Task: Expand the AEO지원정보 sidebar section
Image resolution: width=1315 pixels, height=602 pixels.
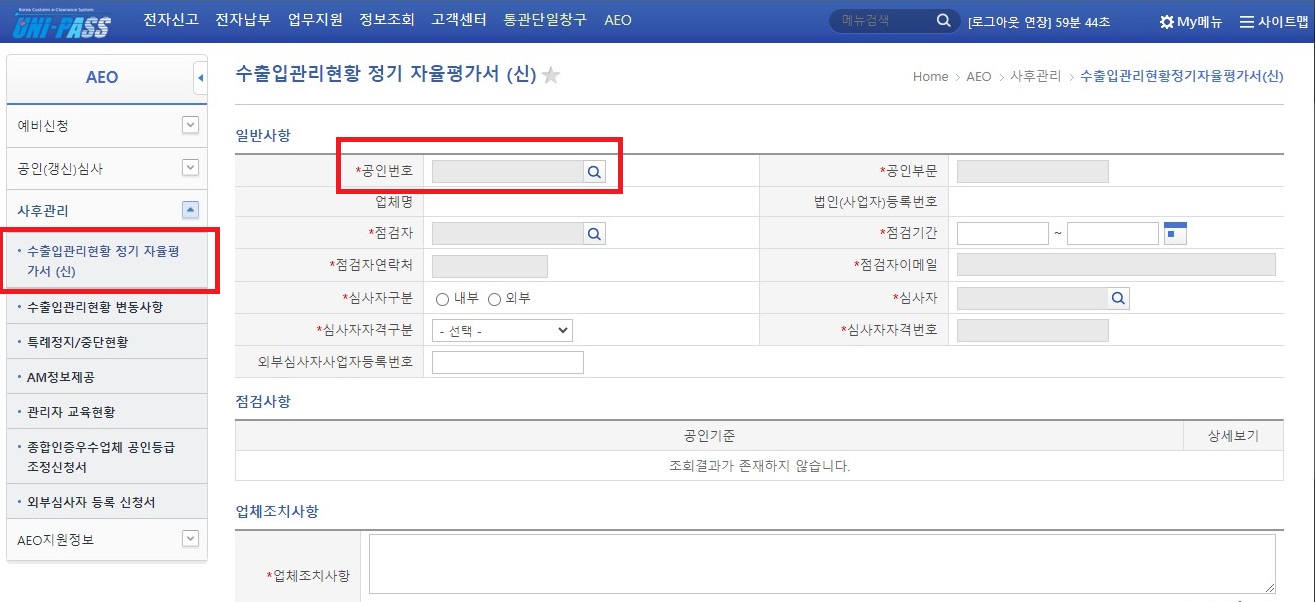Action: (x=190, y=539)
